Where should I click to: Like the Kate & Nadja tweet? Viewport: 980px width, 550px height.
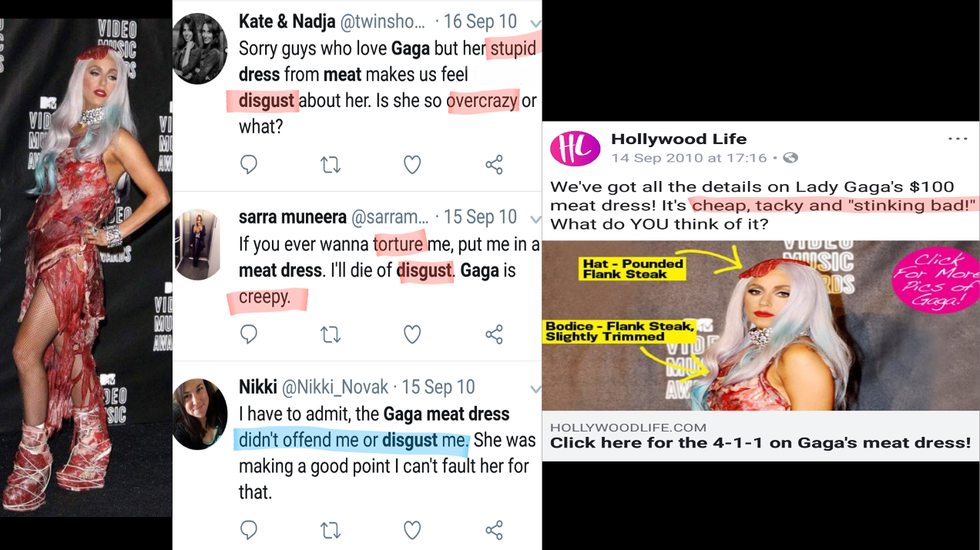click(x=411, y=164)
